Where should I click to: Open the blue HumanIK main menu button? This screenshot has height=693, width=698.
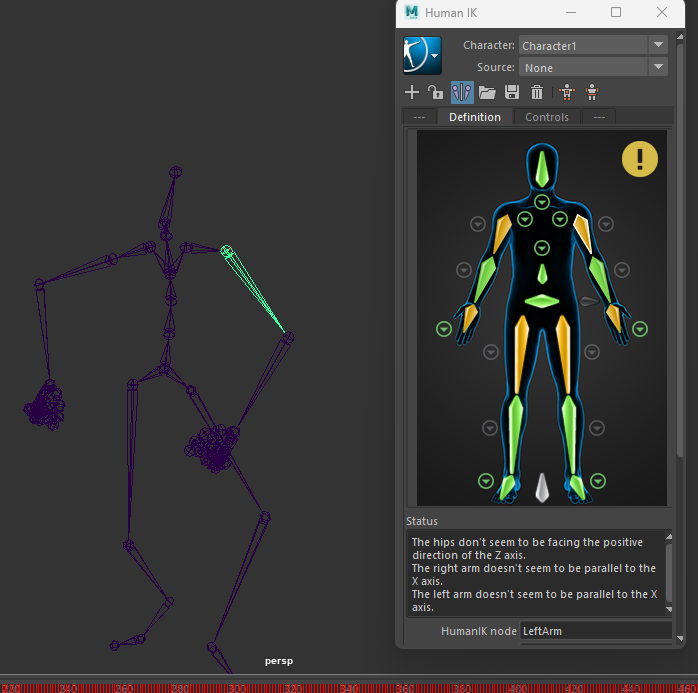coord(422,56)
